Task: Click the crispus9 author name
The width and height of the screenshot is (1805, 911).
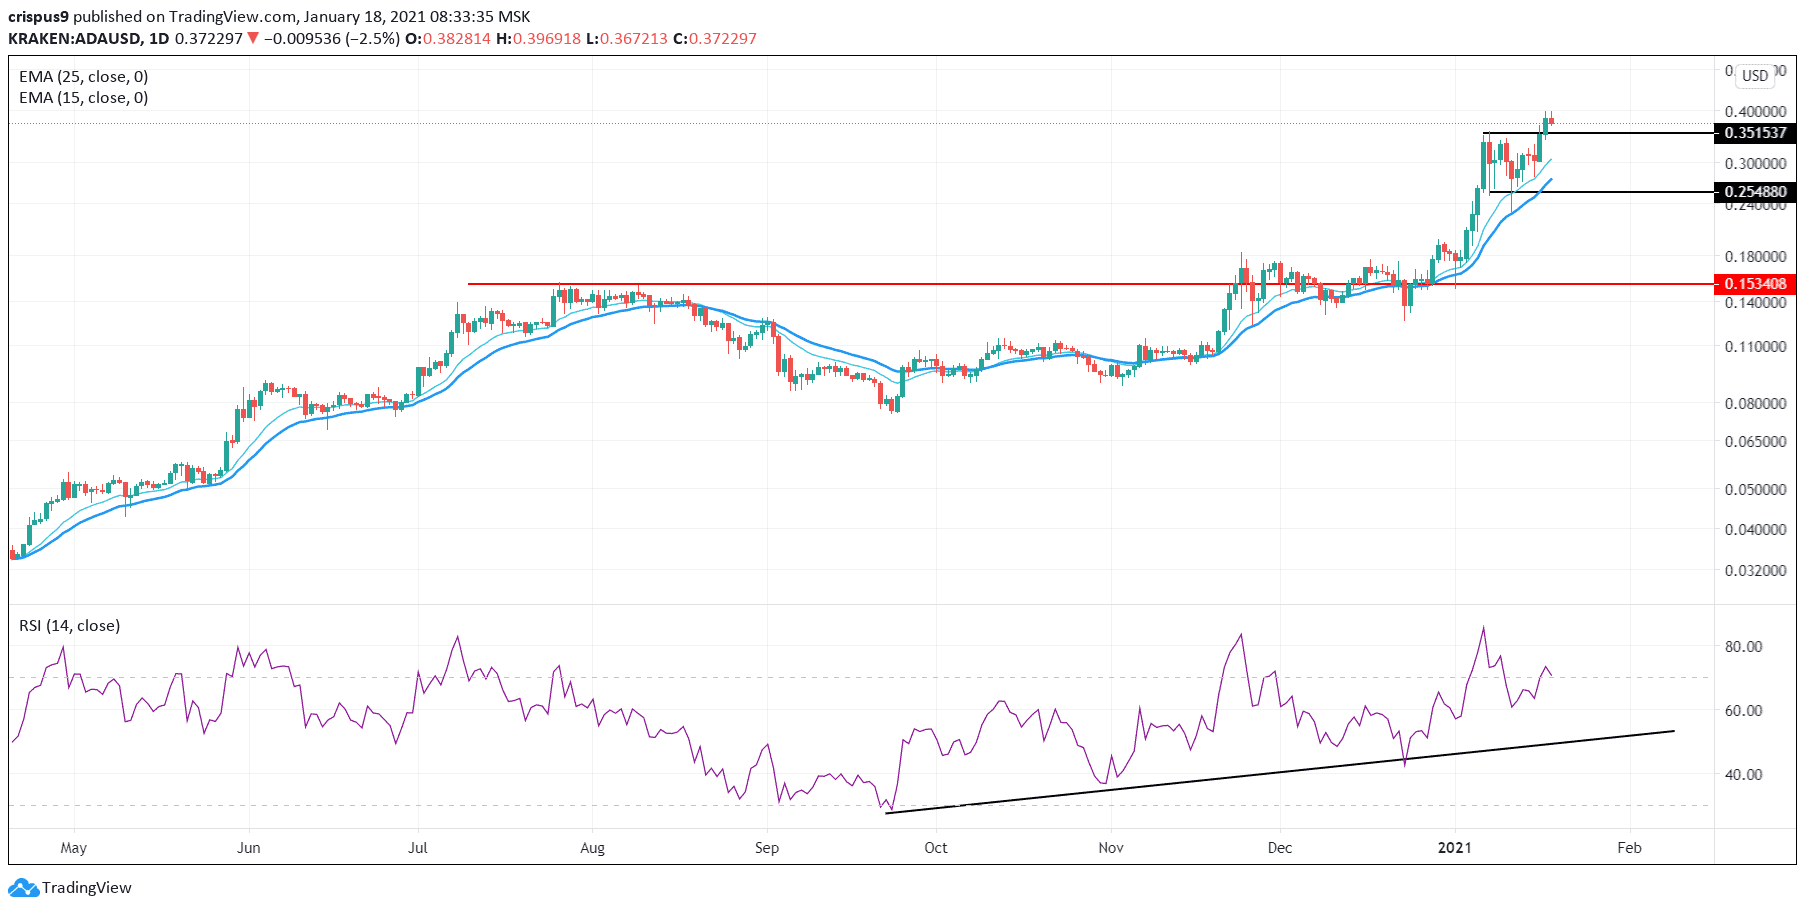Action: point(38,16)
